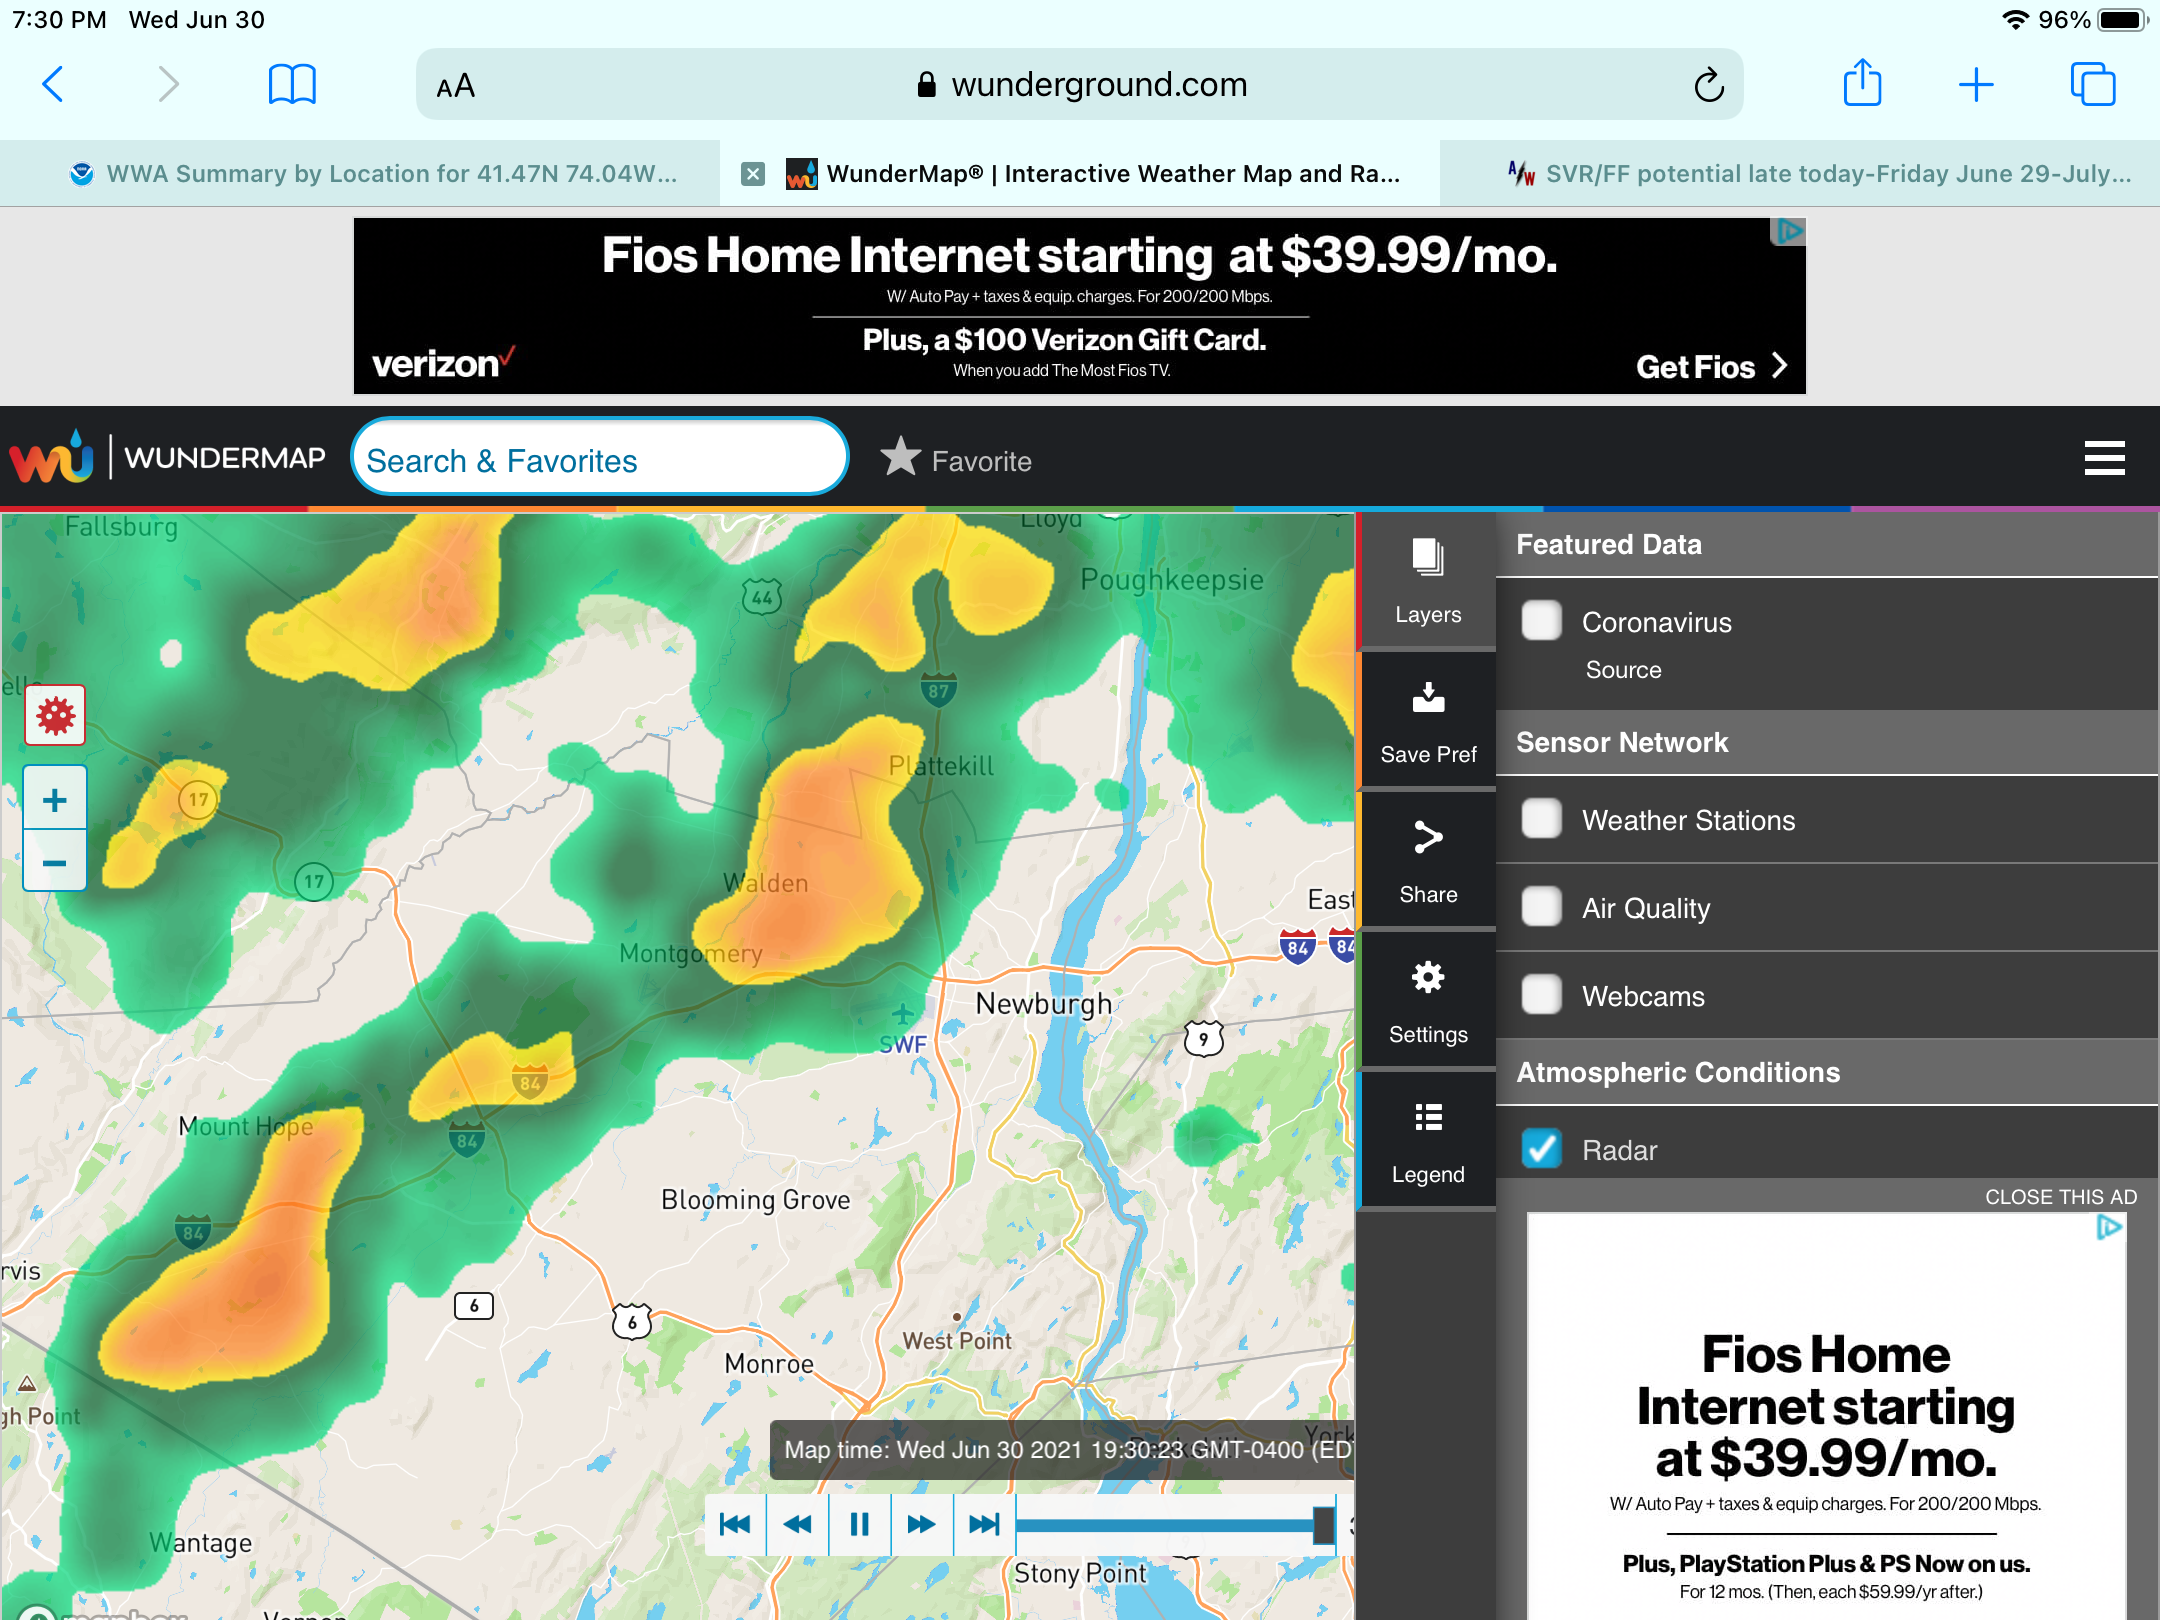The height and width of the screenshot is (1620, 2160).
Task: Tap the Poughkeepsie map label
Action: point(1172,580)
